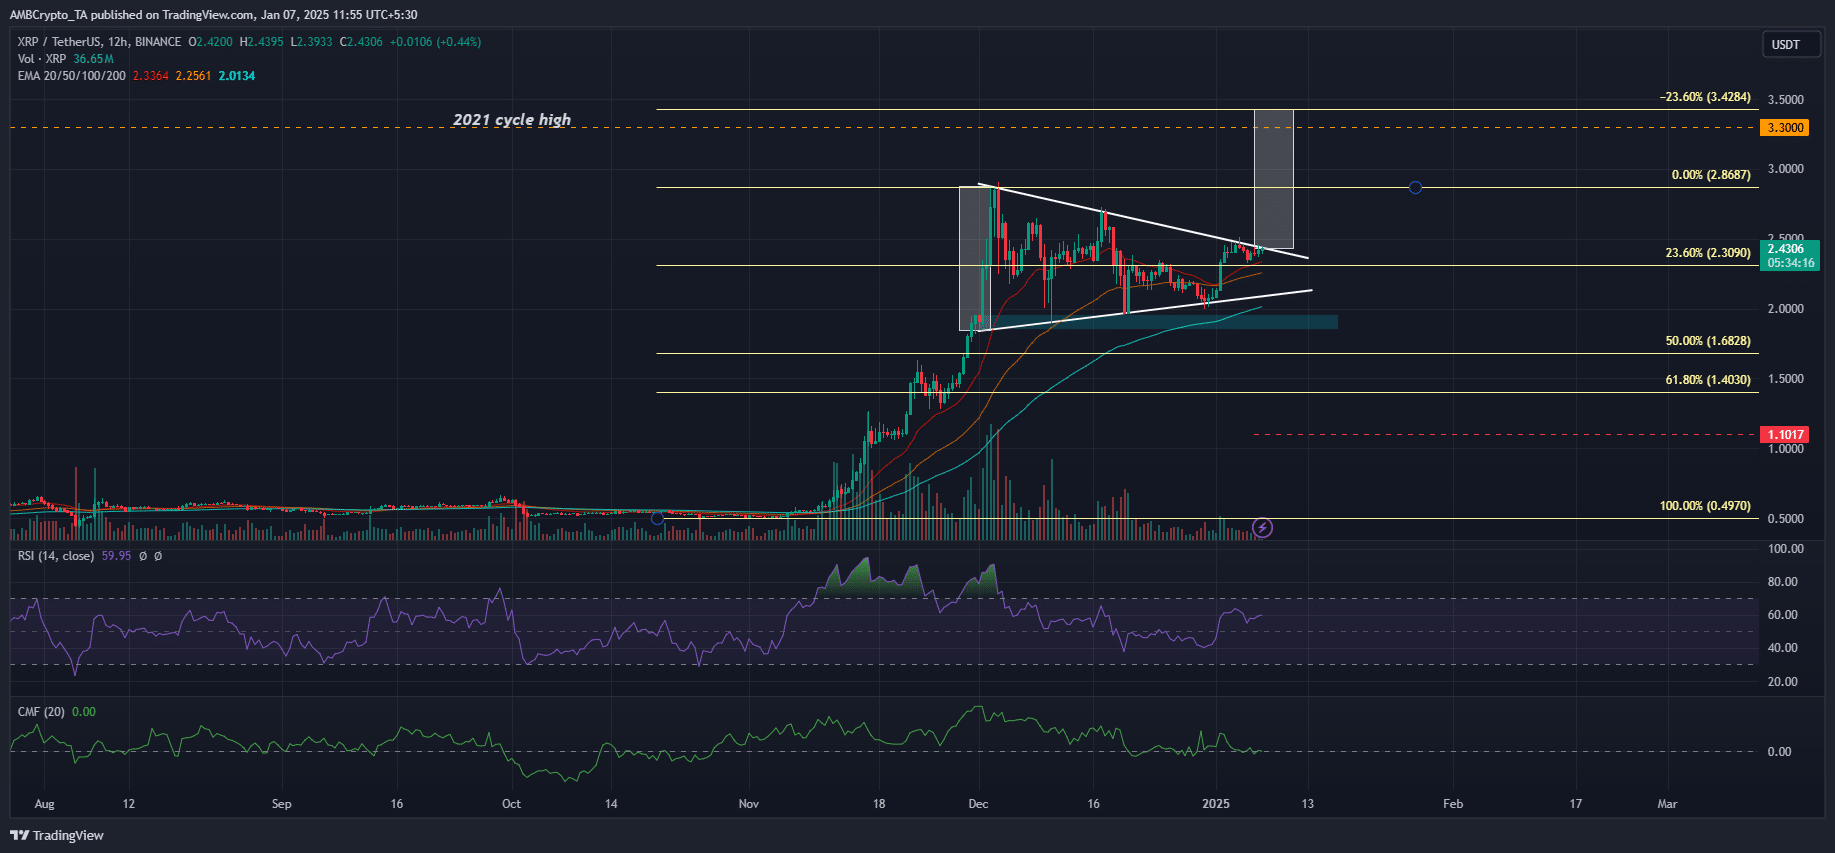Open the USDT currency selector
Viewport: 1835px width, 853px height.
pos(1790,44)
